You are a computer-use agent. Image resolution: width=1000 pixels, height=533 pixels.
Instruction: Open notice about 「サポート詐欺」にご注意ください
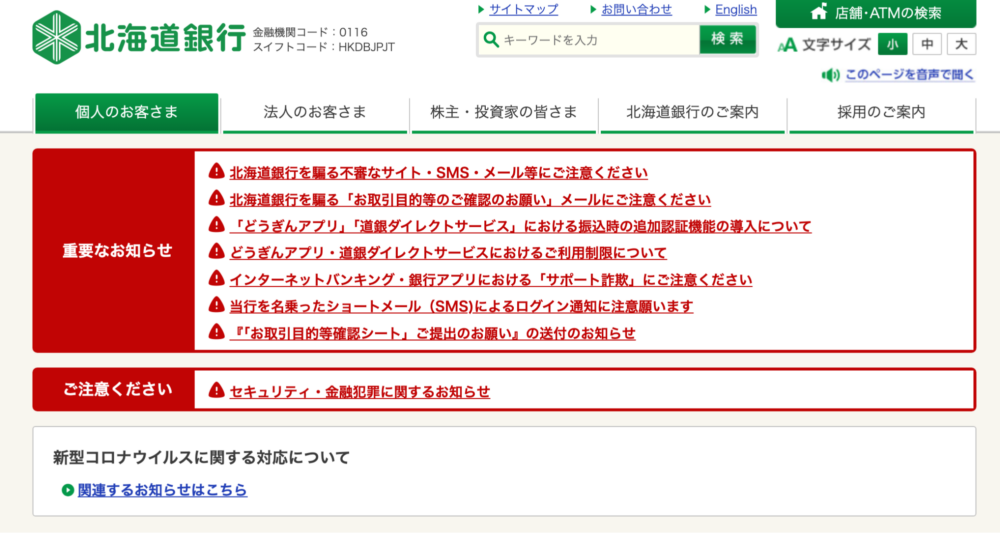491,280
